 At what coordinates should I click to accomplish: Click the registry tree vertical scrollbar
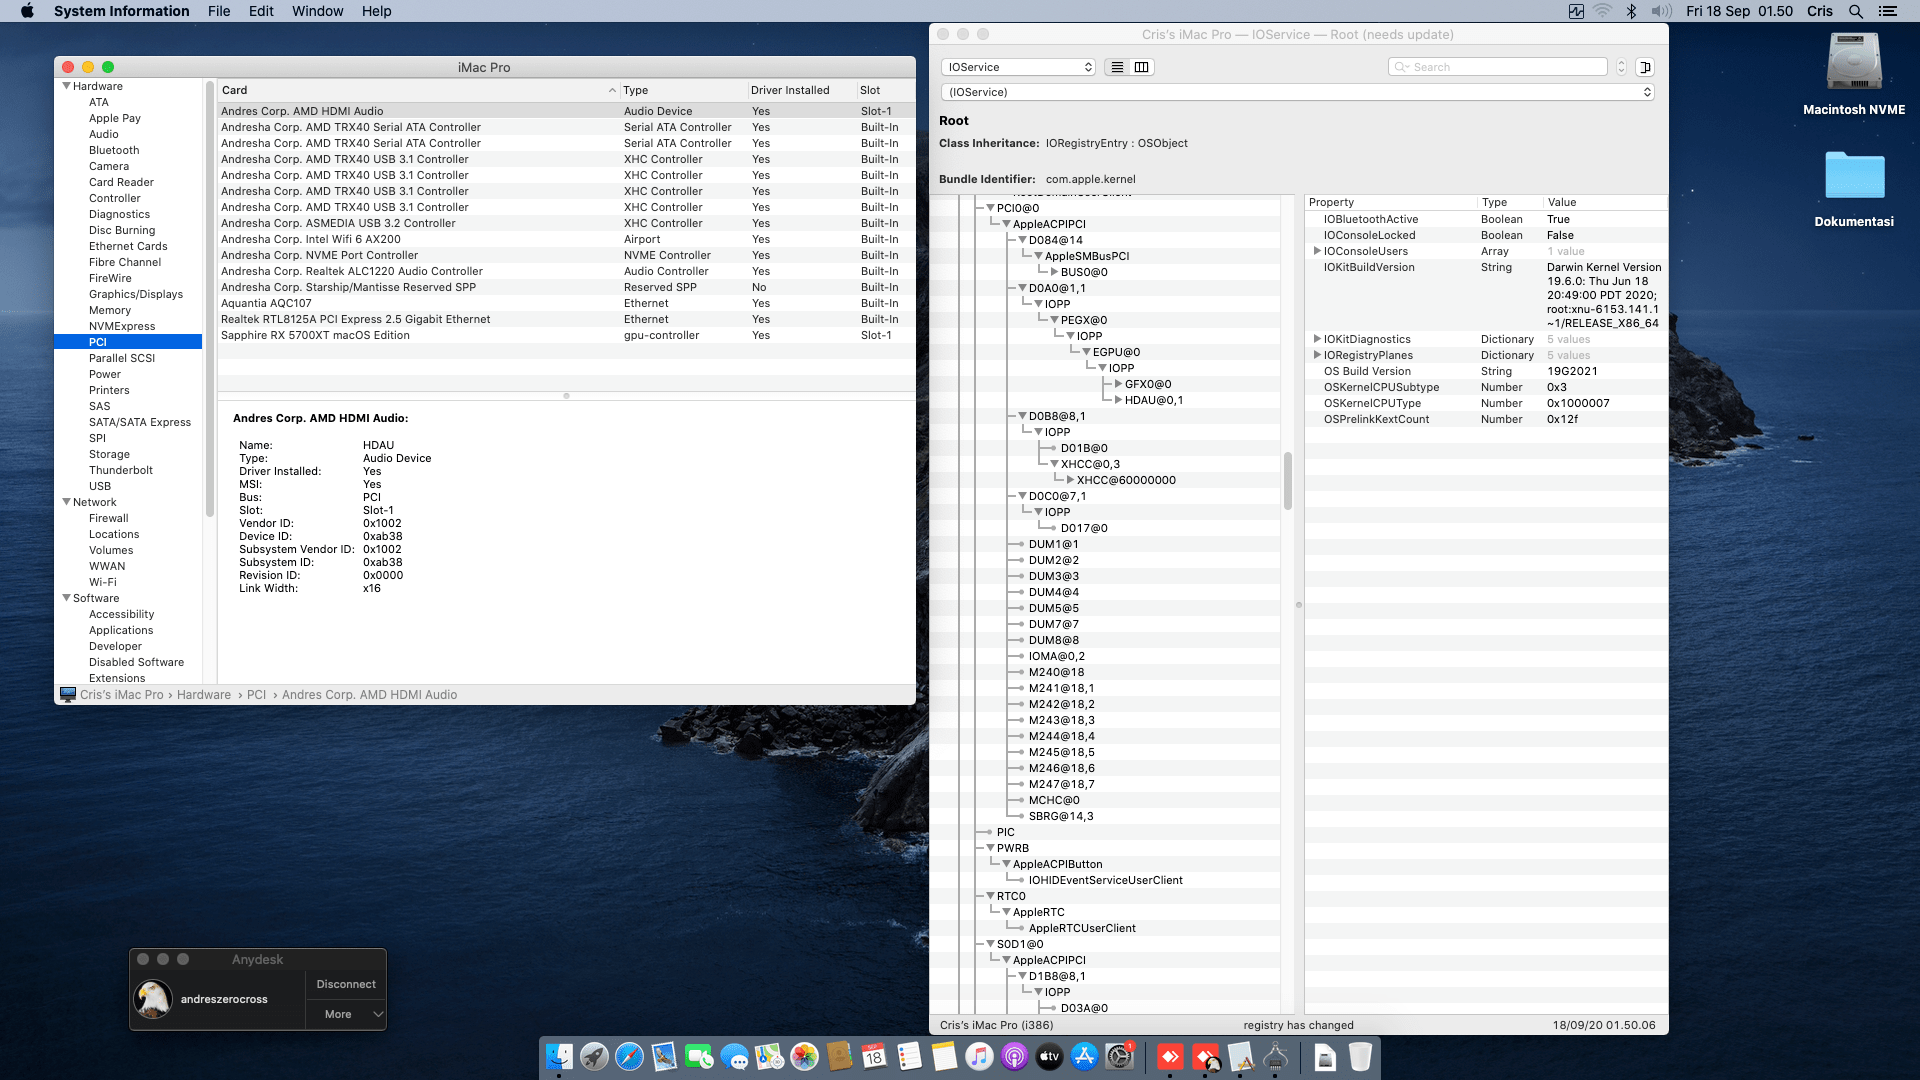[1288, 481]
